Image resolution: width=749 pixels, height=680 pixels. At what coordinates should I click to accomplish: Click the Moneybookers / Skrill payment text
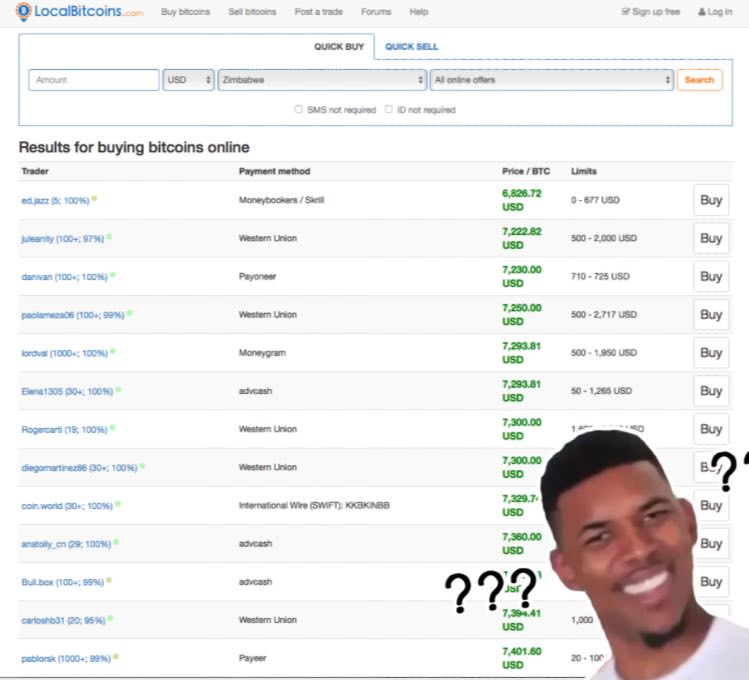[x=281, y=200]
